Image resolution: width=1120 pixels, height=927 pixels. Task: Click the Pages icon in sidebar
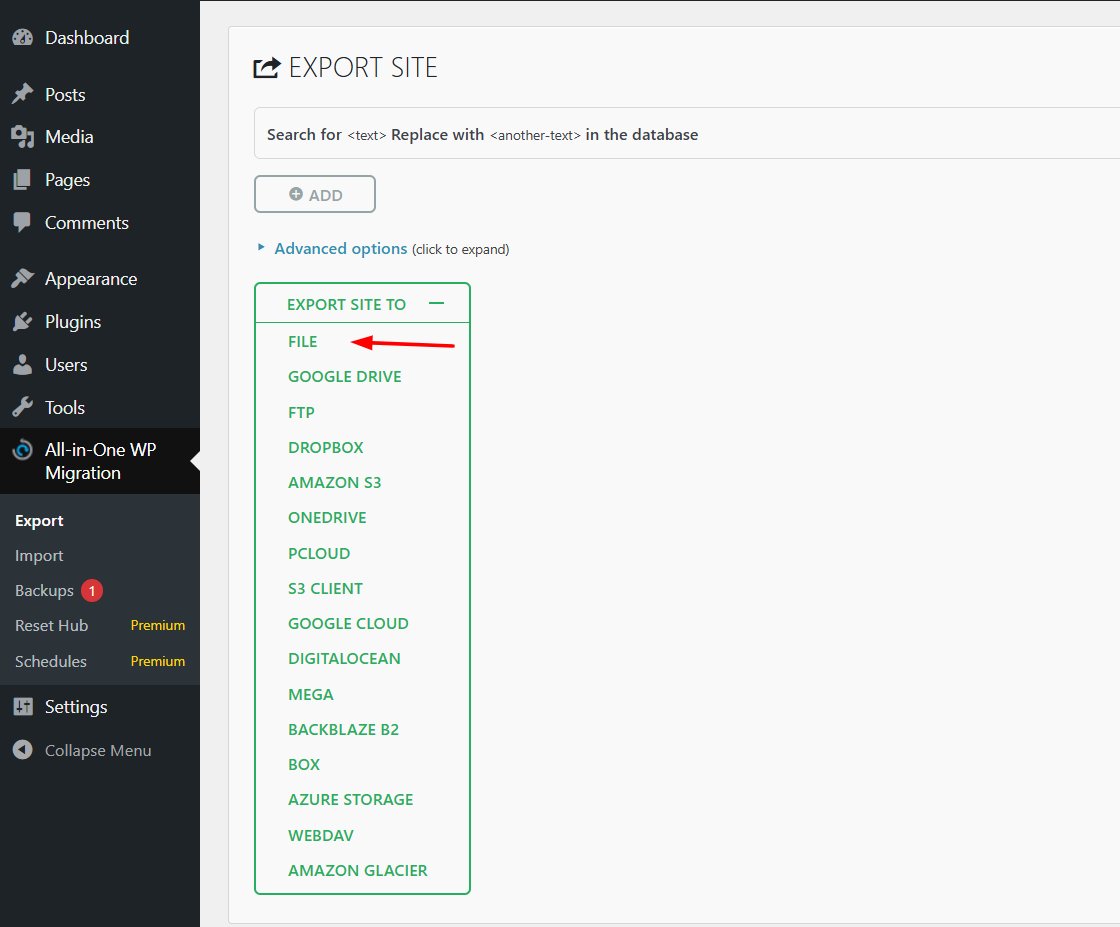coord(22,179)
